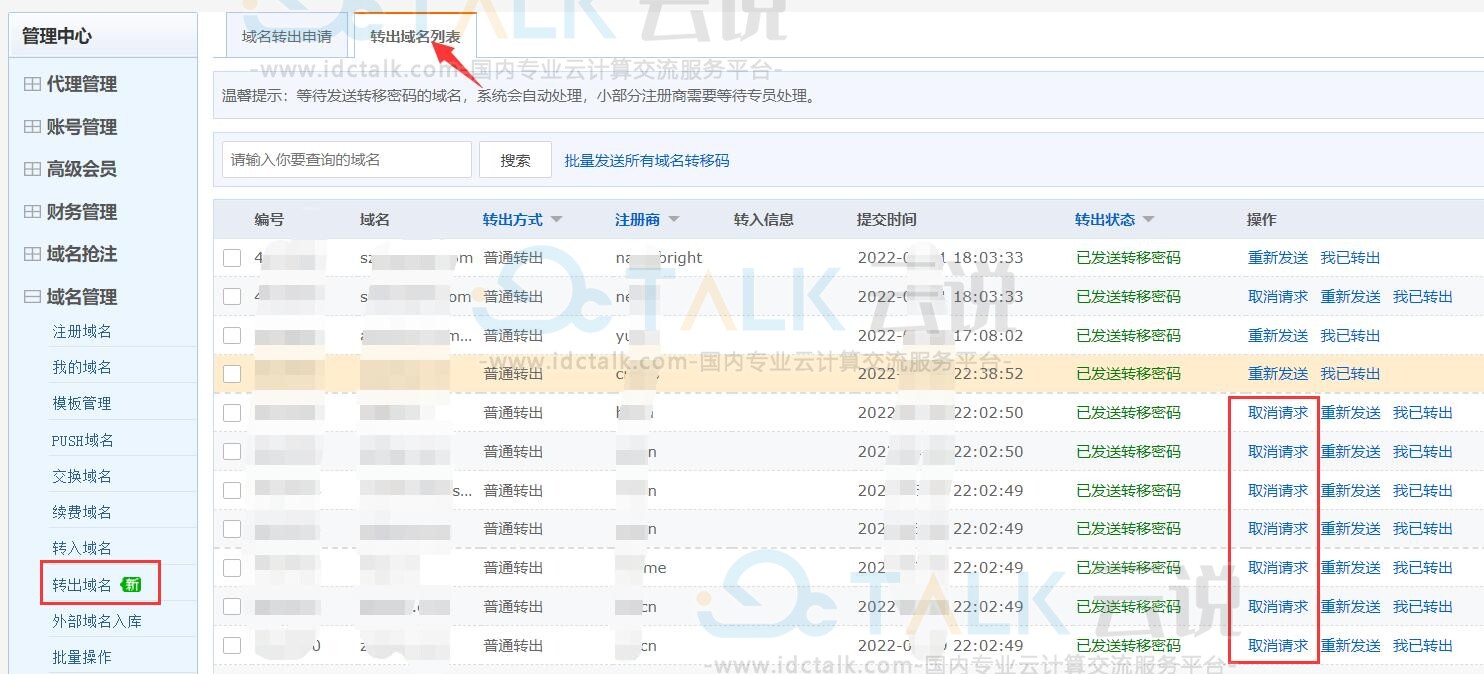
Task: Click 批量发送所有域名转移码 link
Action: (647, 160)
